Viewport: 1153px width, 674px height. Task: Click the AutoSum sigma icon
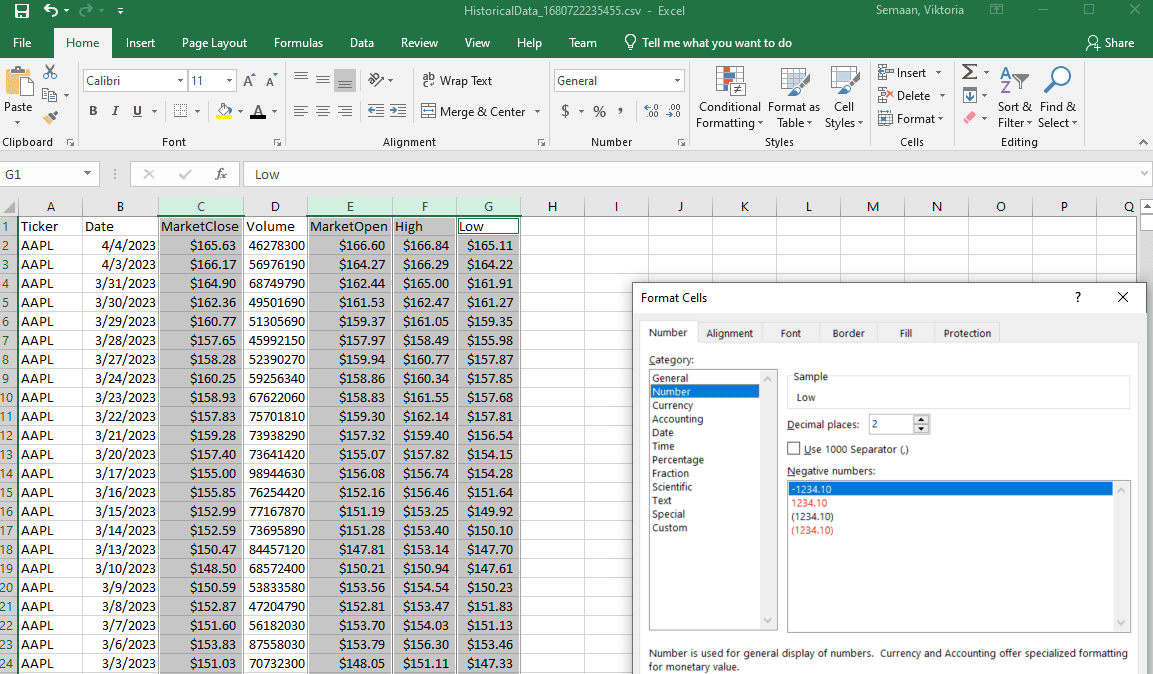pyautogui.click(x=968, y=73)
